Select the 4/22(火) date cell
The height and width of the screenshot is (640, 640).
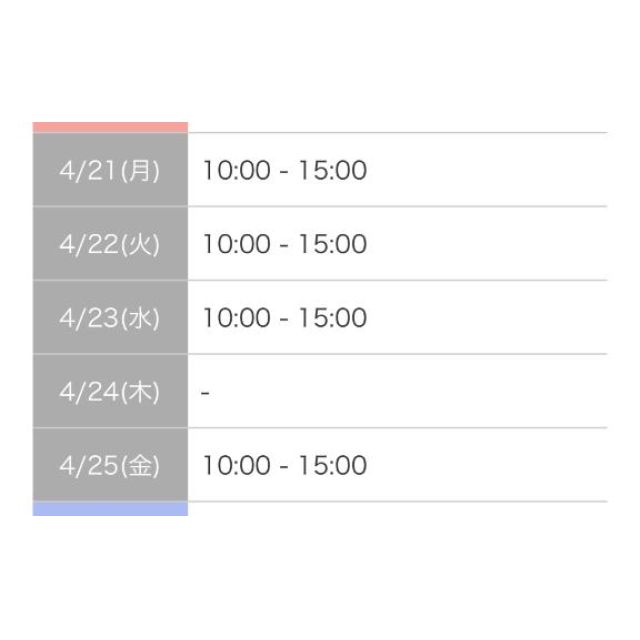tap(110, 244)
